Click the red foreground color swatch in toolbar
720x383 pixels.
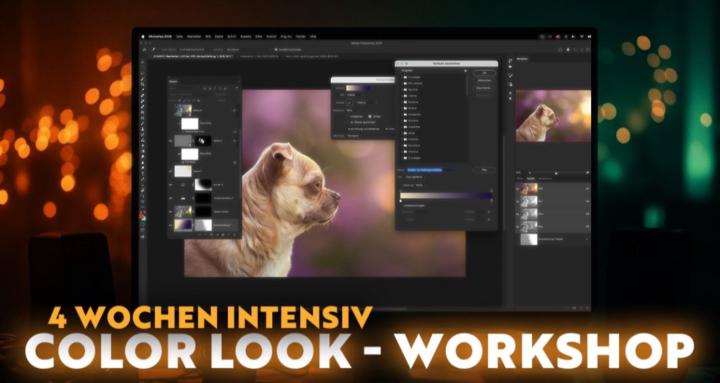(142, 217)
